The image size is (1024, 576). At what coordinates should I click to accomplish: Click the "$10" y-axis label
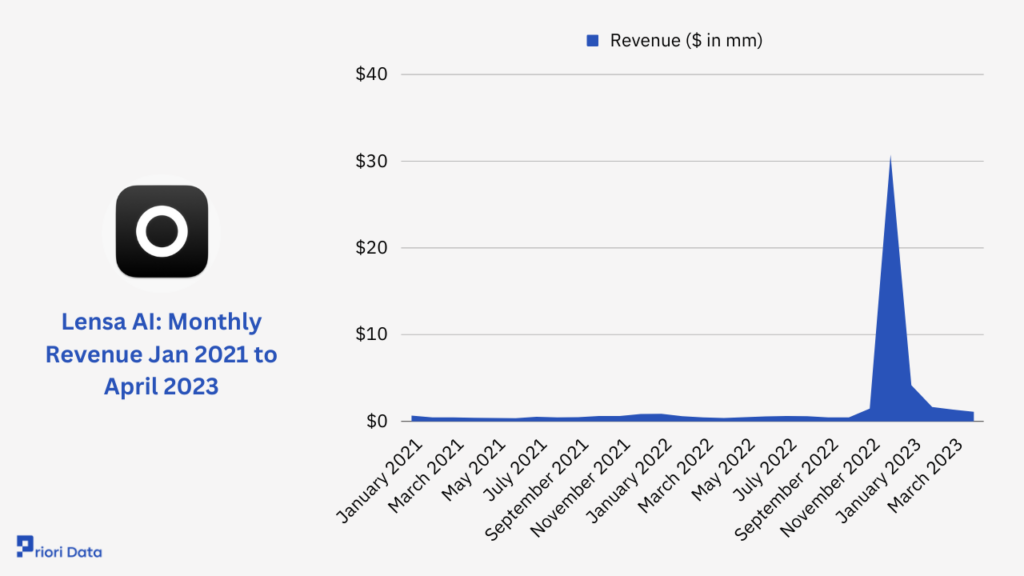point(371,334)
